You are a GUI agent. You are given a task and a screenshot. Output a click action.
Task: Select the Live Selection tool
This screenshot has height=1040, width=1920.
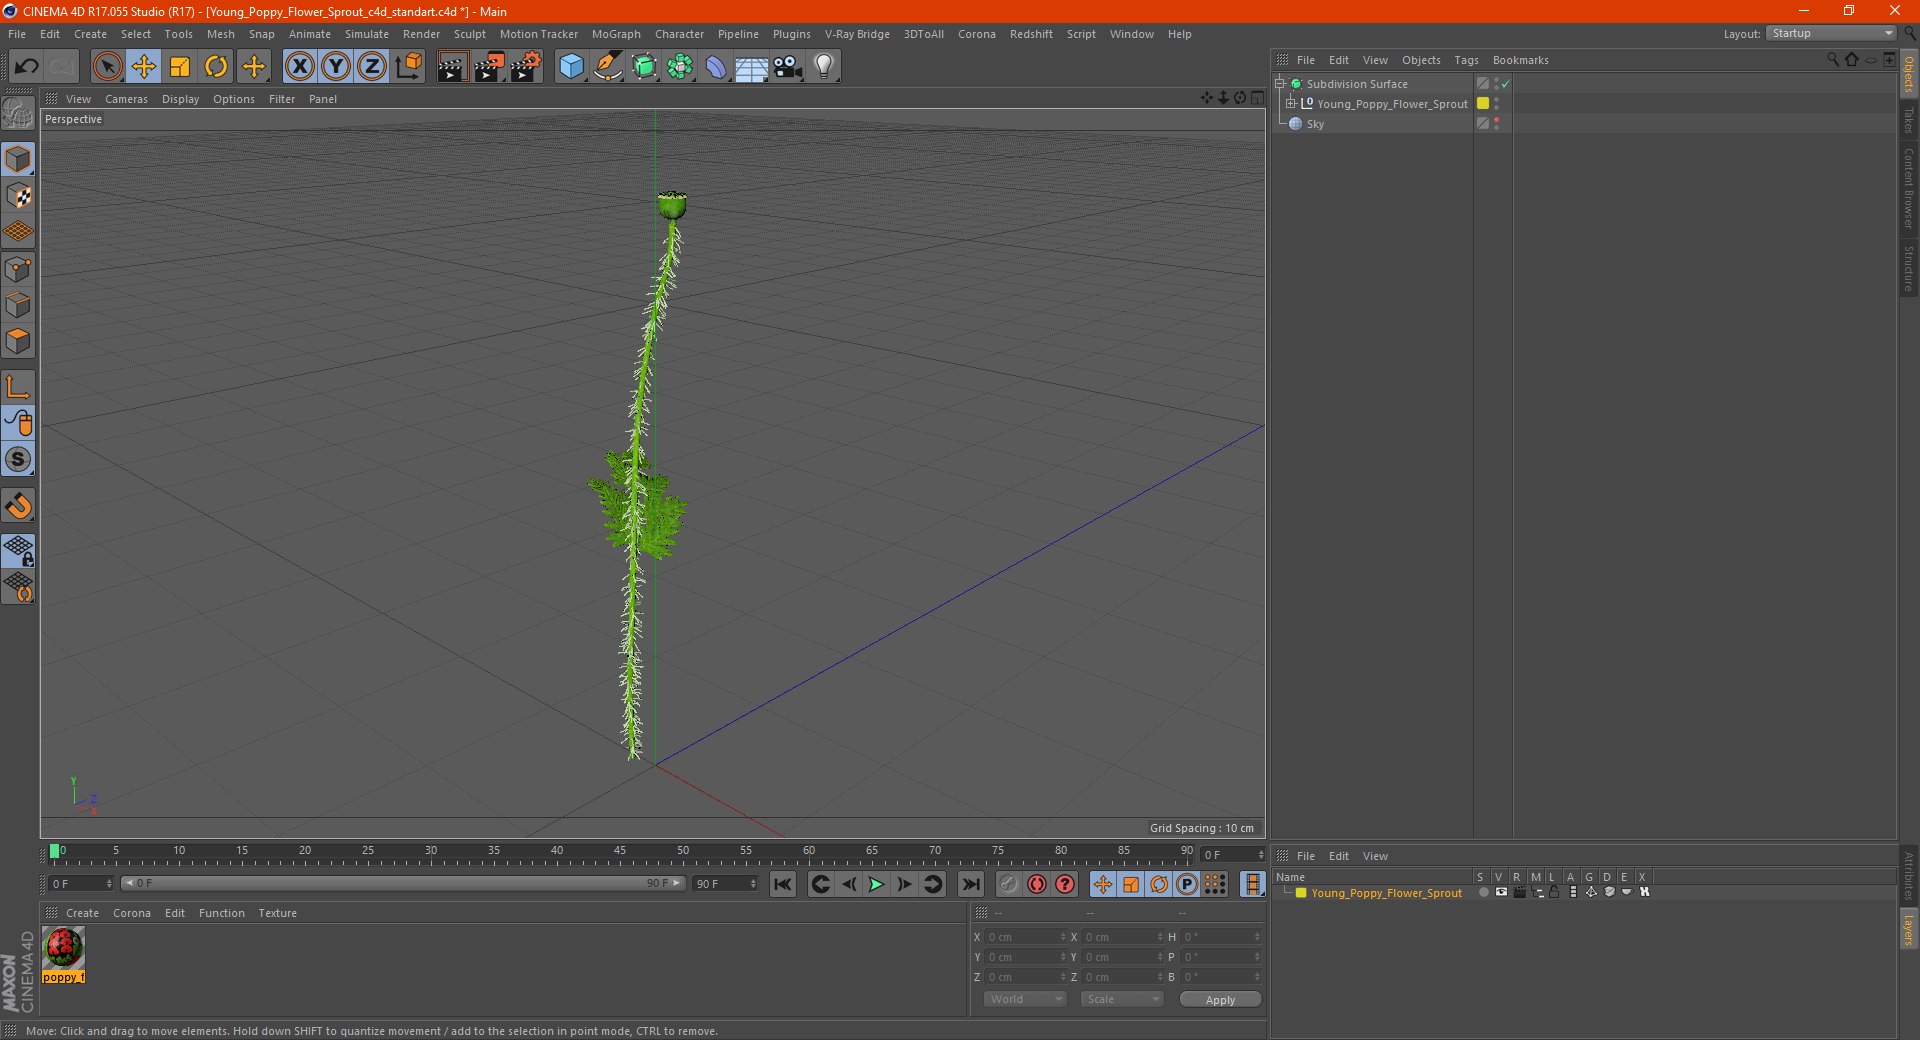(107, 67)
